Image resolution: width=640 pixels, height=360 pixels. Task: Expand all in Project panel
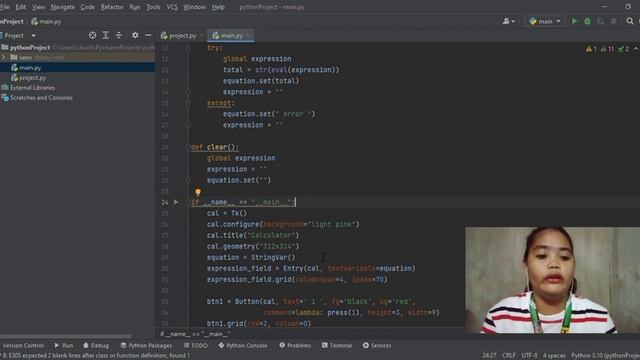point(106,36)
